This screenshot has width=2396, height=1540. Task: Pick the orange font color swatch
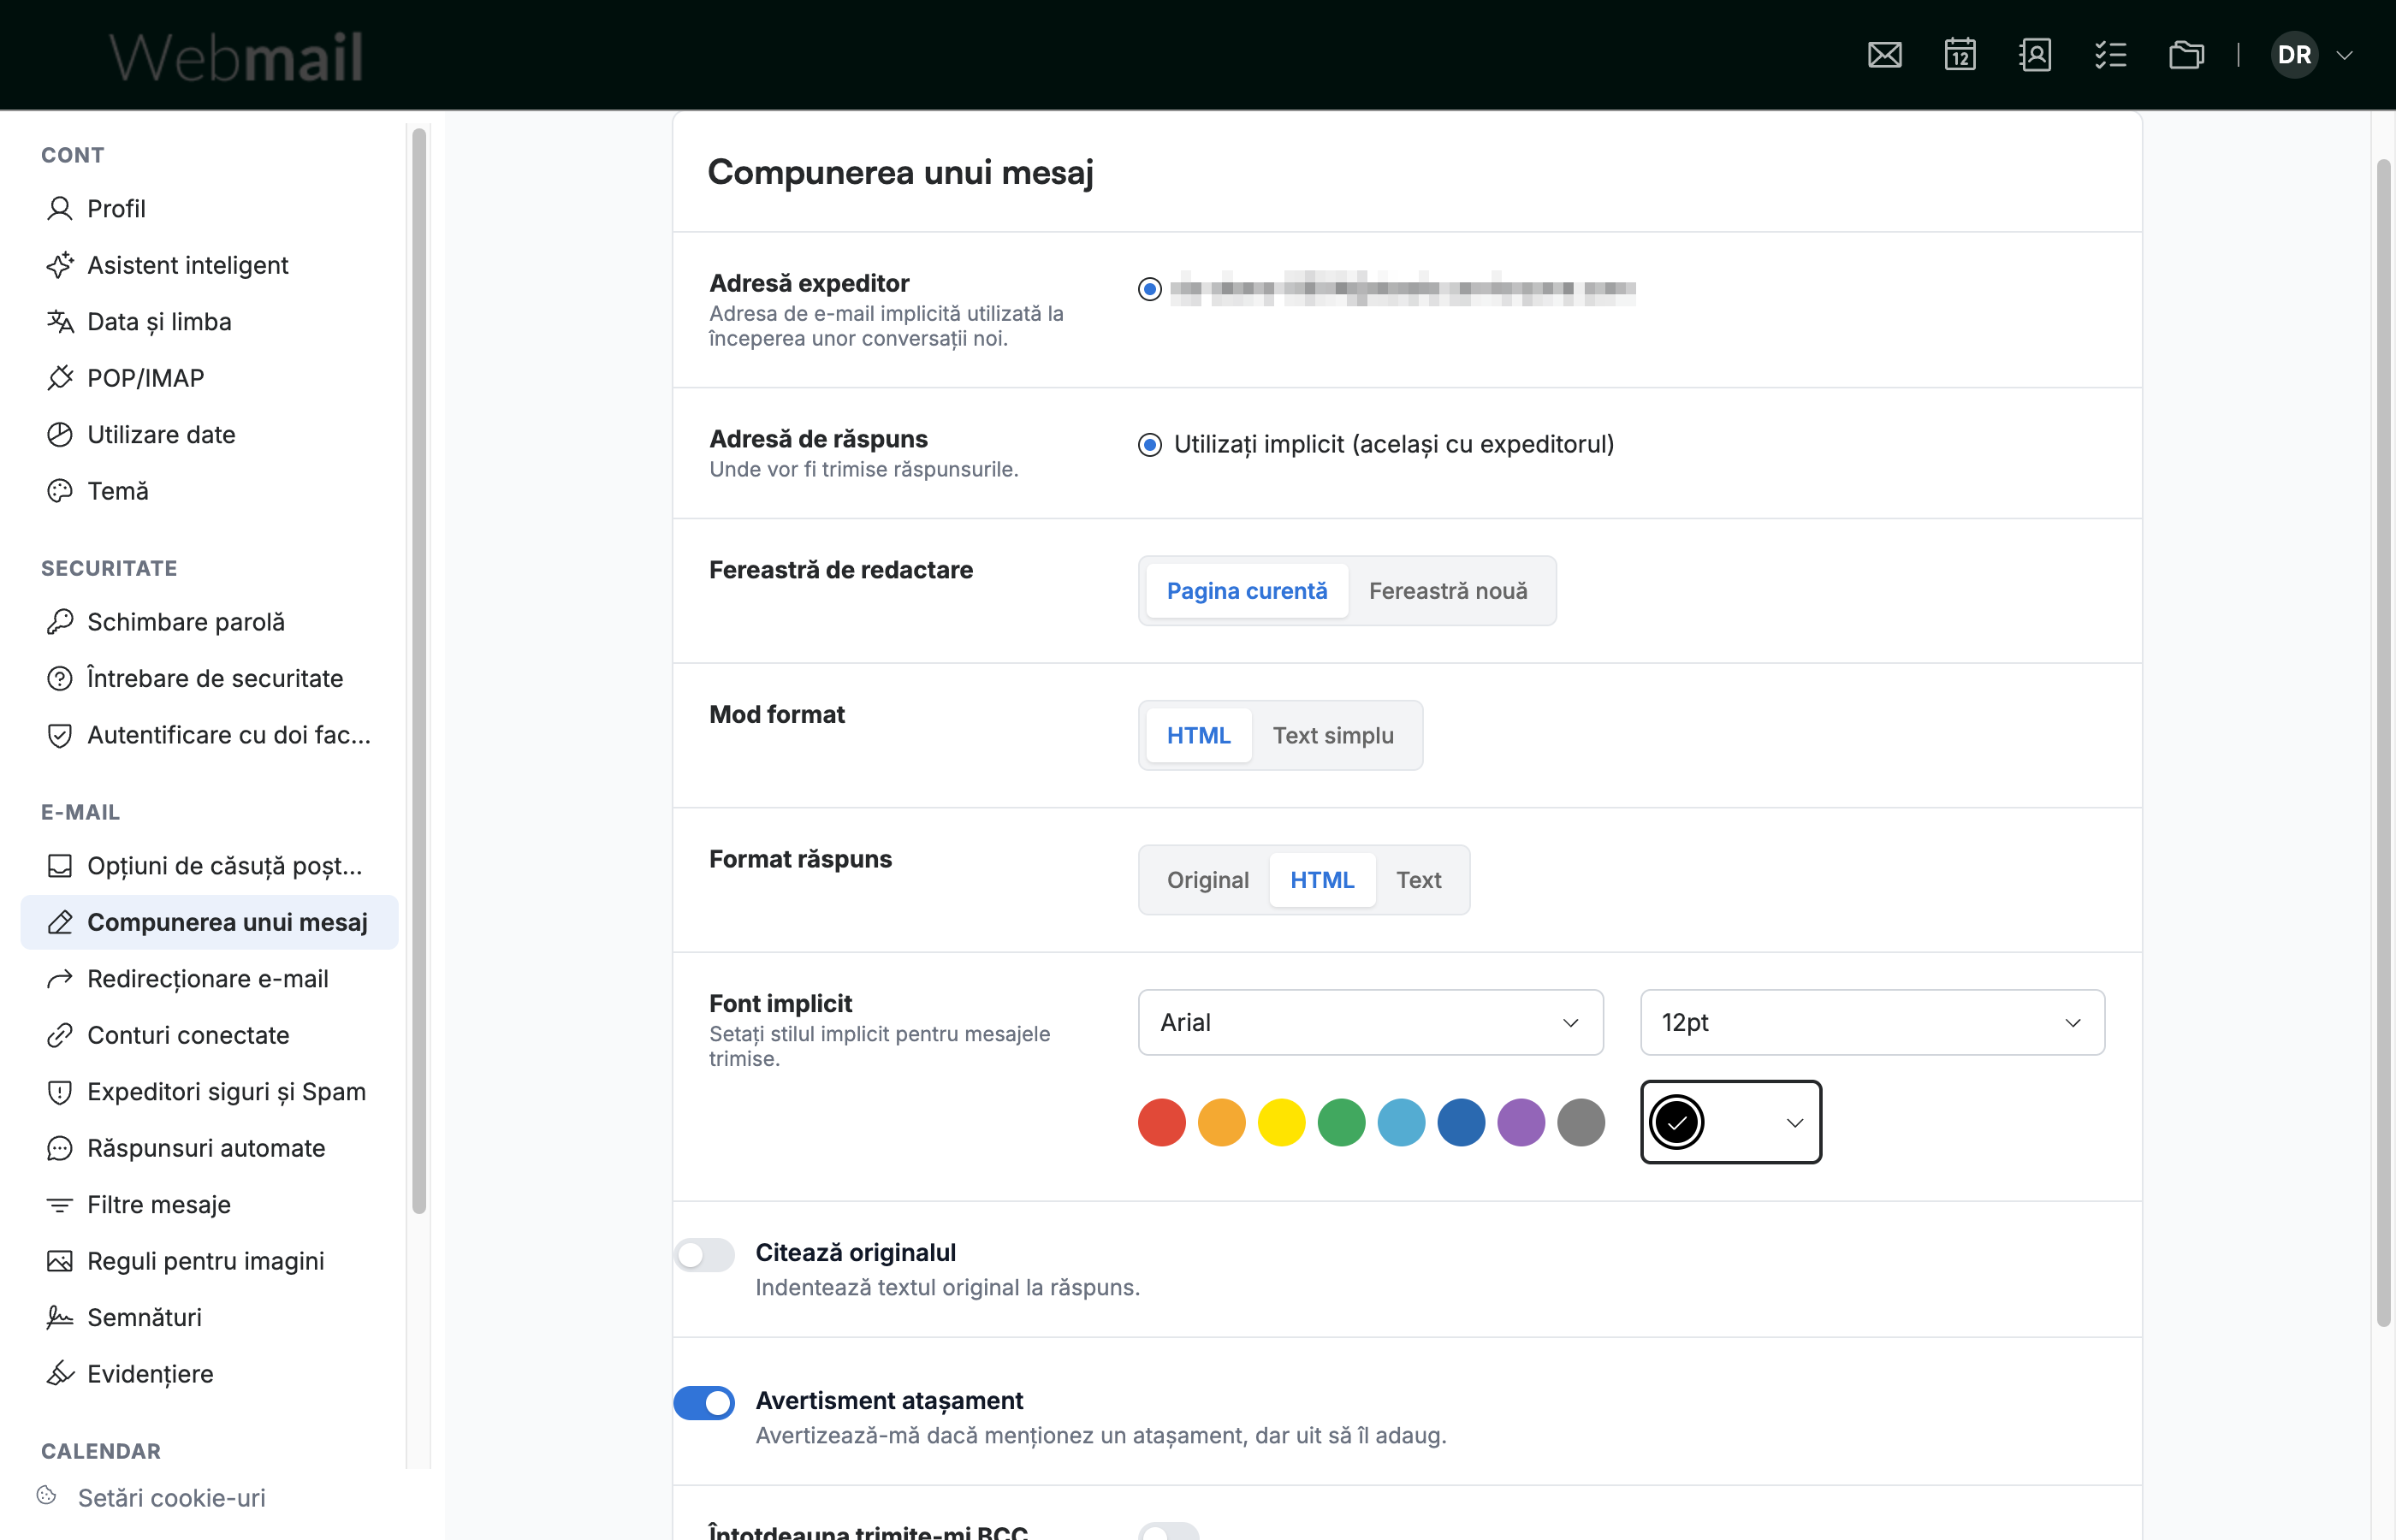(x=1222, y=1122)
